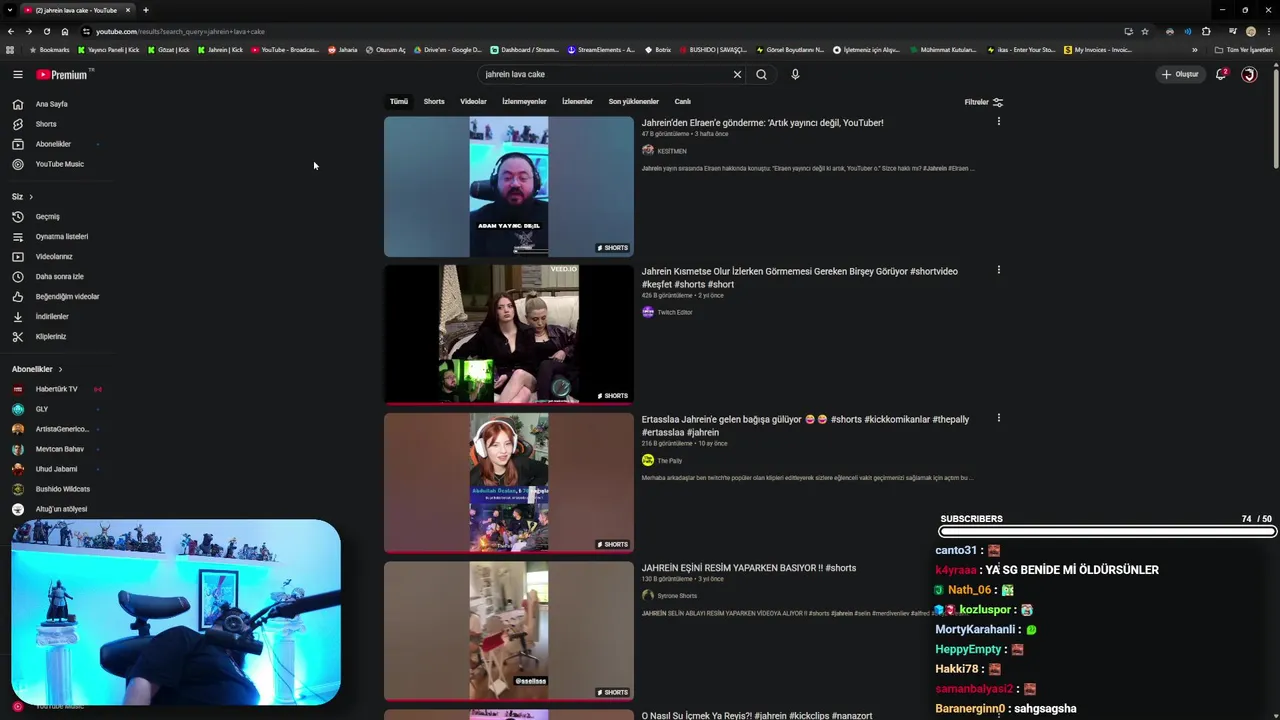Image resolution: width=1280 pixels, height=720 pixels.
Task: Open more options for Ertasslaa video
Action: click(x=998, y=417)
